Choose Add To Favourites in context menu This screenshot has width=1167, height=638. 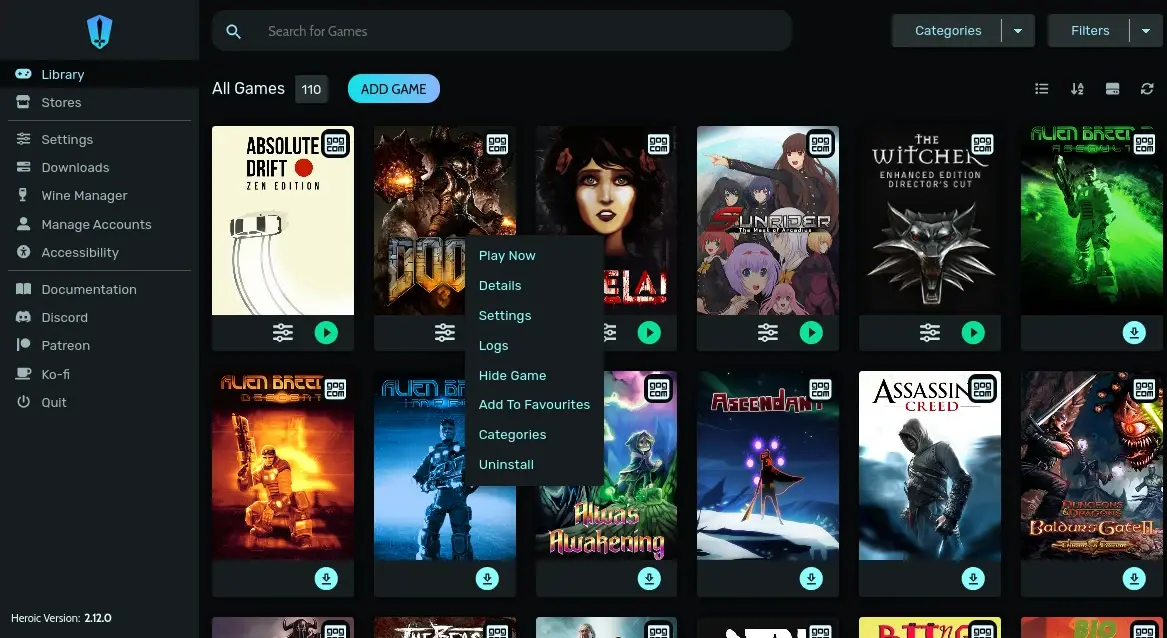pos(535,405)
